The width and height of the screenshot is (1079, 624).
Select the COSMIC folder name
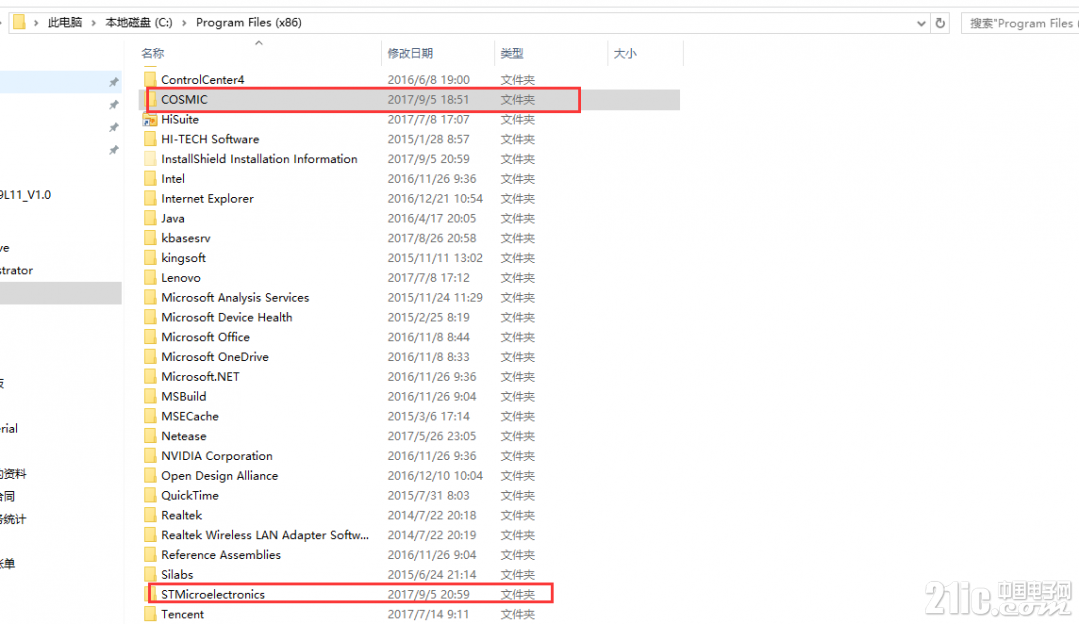(x=184, y=99)
